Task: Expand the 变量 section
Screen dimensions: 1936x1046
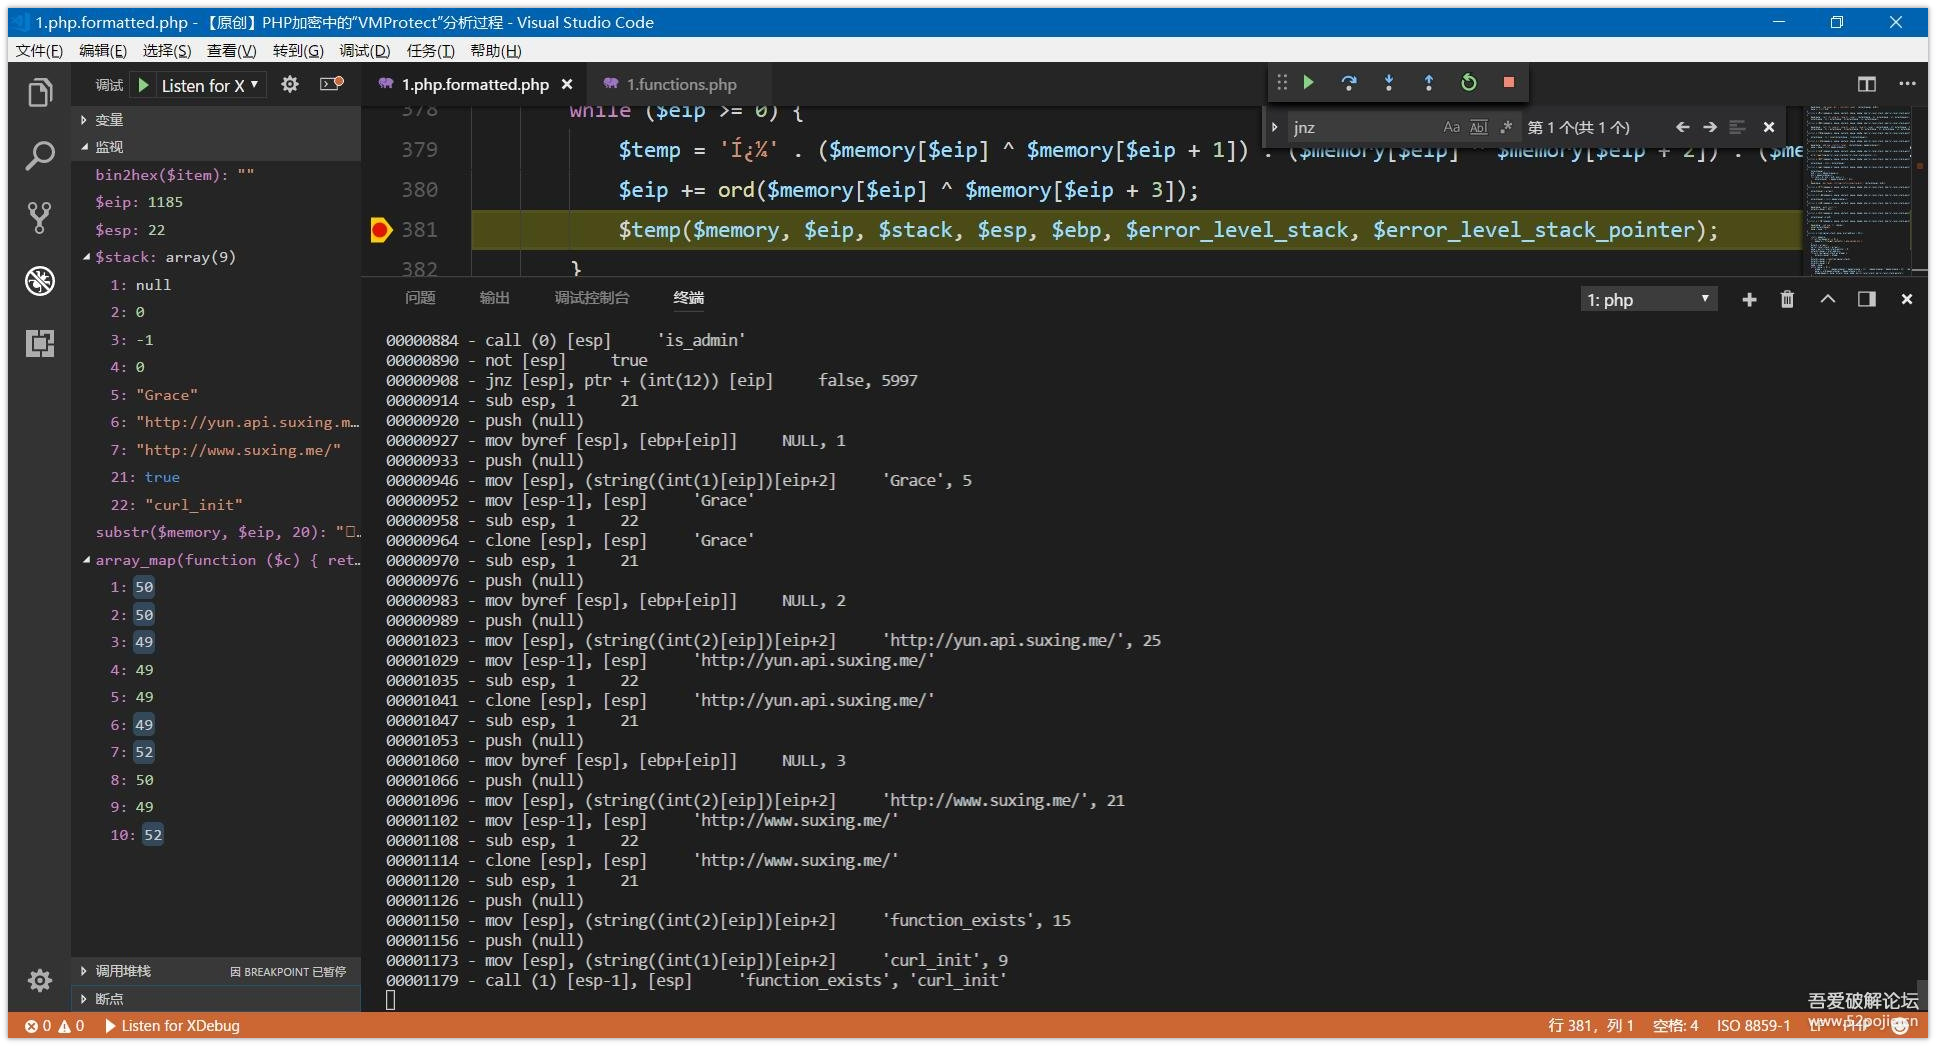Action: click(216, 120)
